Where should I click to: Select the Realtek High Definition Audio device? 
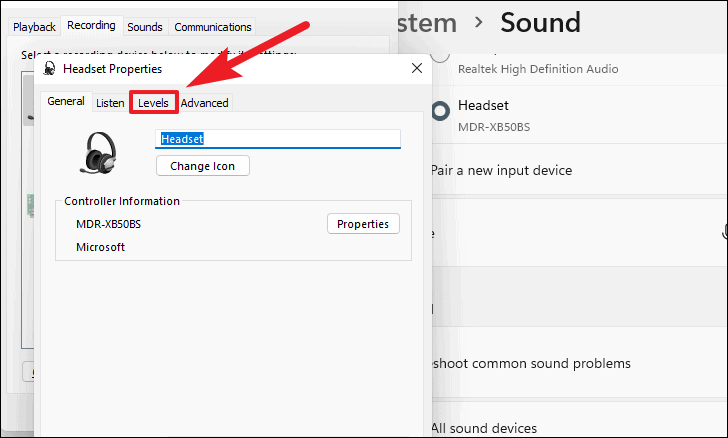pos(538,68)
